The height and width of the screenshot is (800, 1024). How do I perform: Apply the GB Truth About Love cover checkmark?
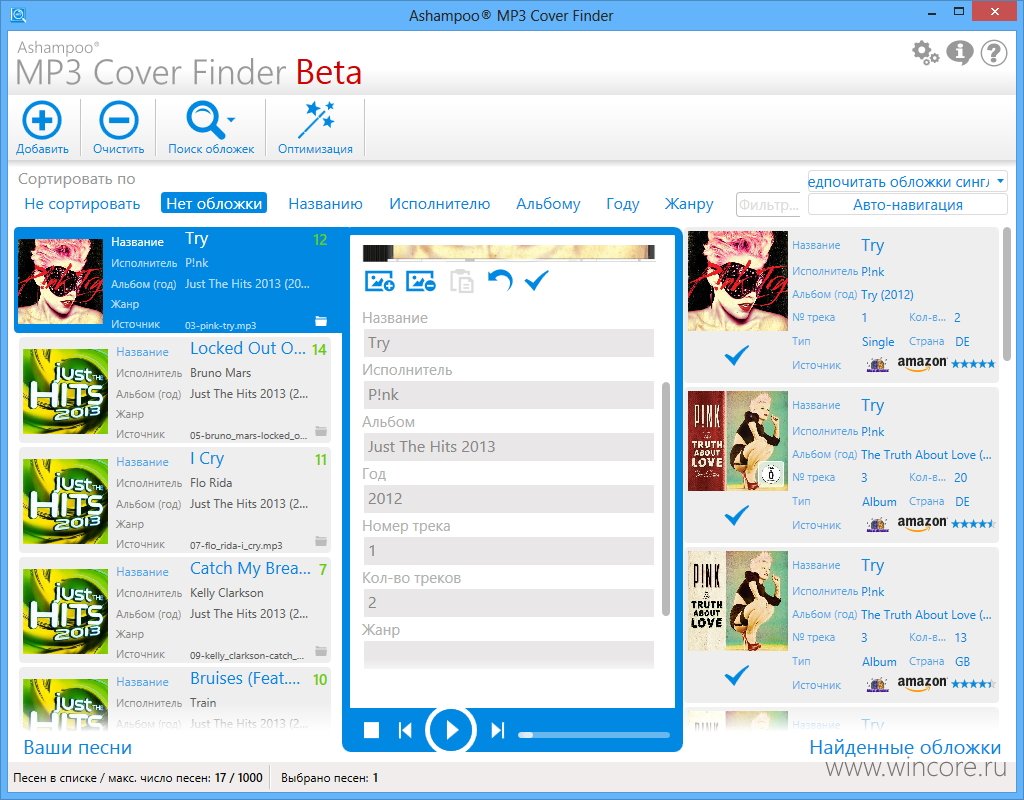point(737,675)
